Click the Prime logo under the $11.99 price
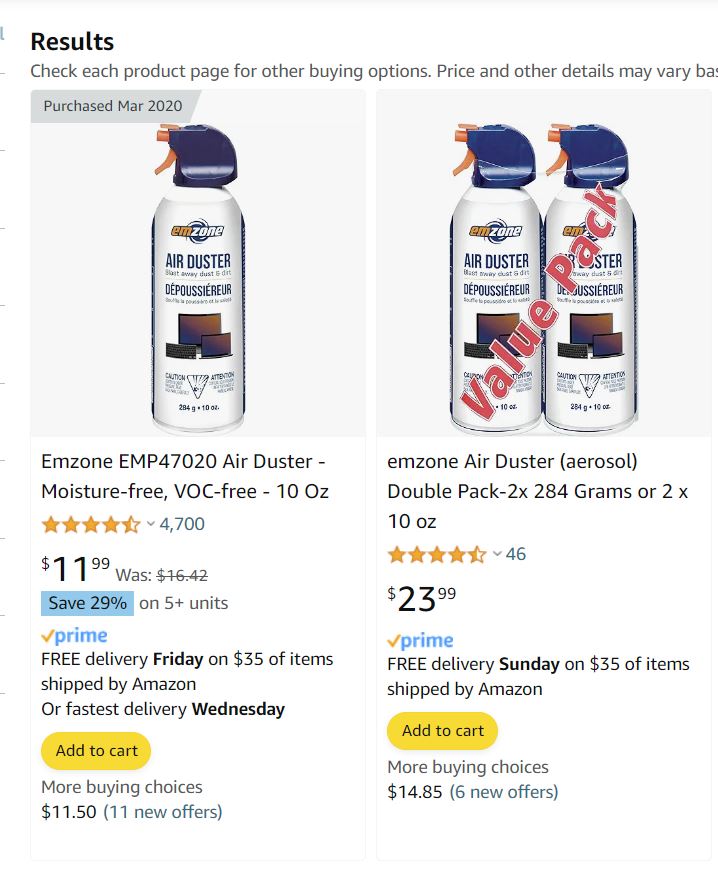 pos(74,636)
